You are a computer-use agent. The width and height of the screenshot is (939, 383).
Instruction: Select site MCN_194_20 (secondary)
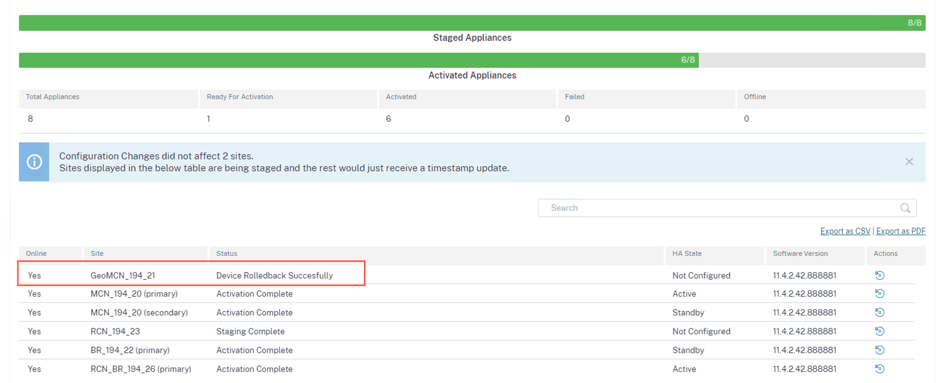(139, 313)
